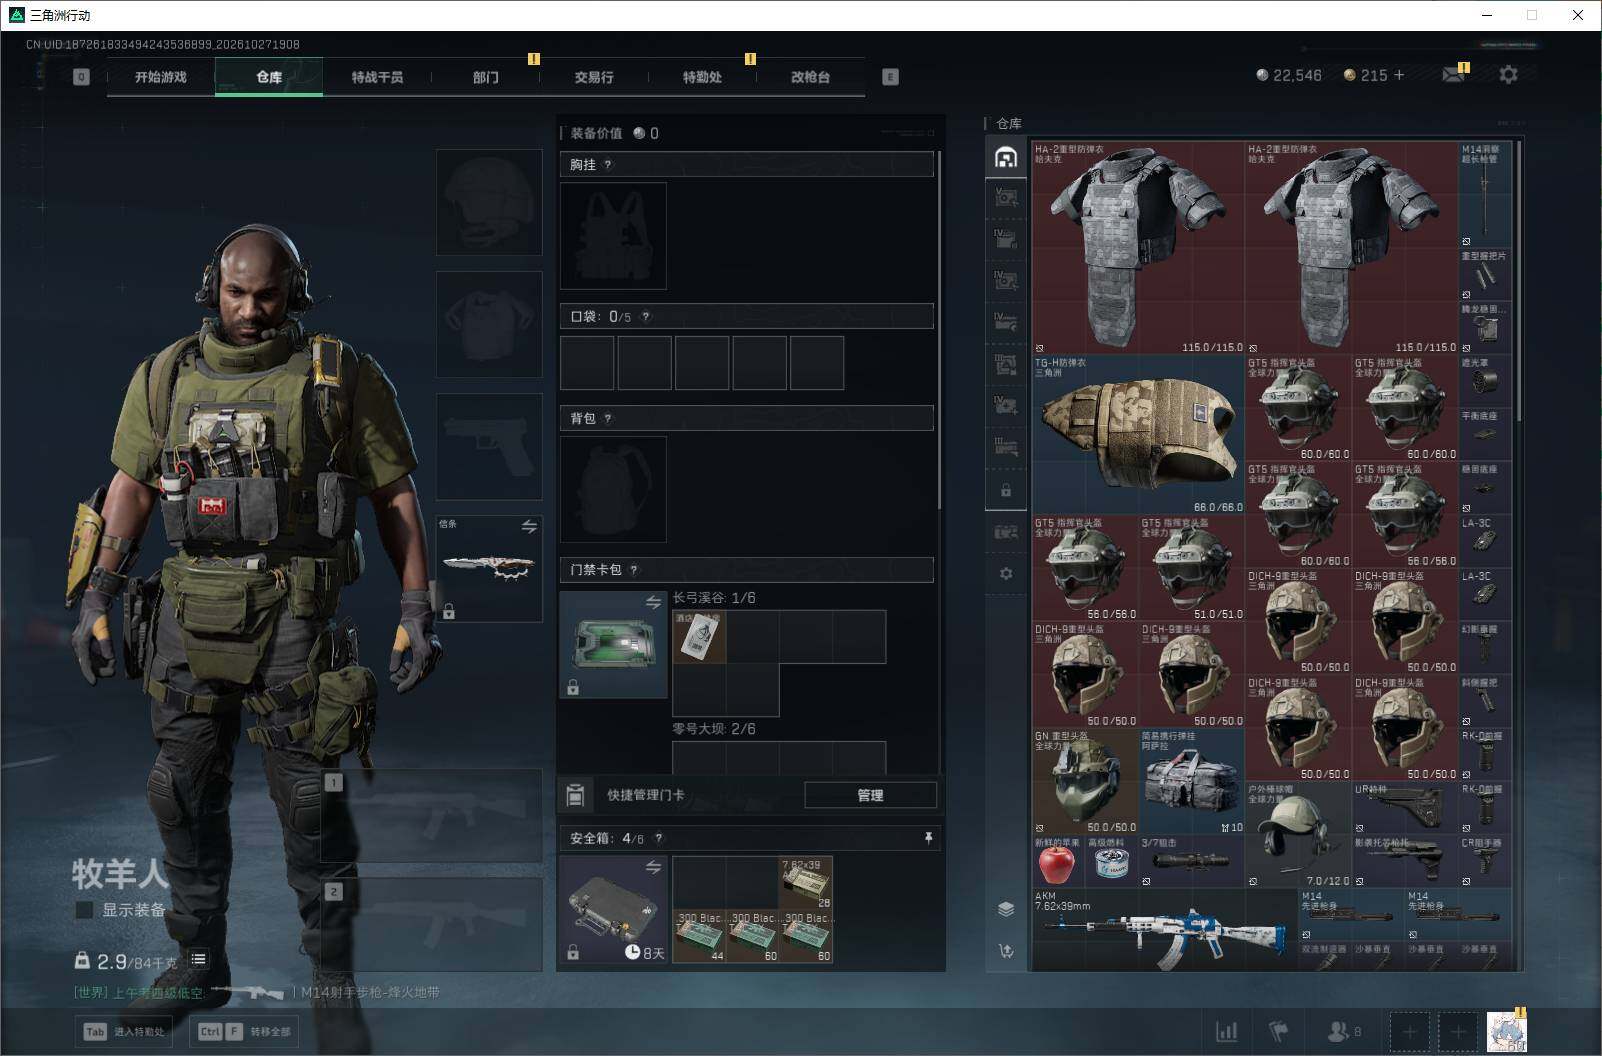Image resolution: width=1602 pixels, height=1056 pixels.
Task: Open the mail envelope icon
Action: pos(1453,75)
